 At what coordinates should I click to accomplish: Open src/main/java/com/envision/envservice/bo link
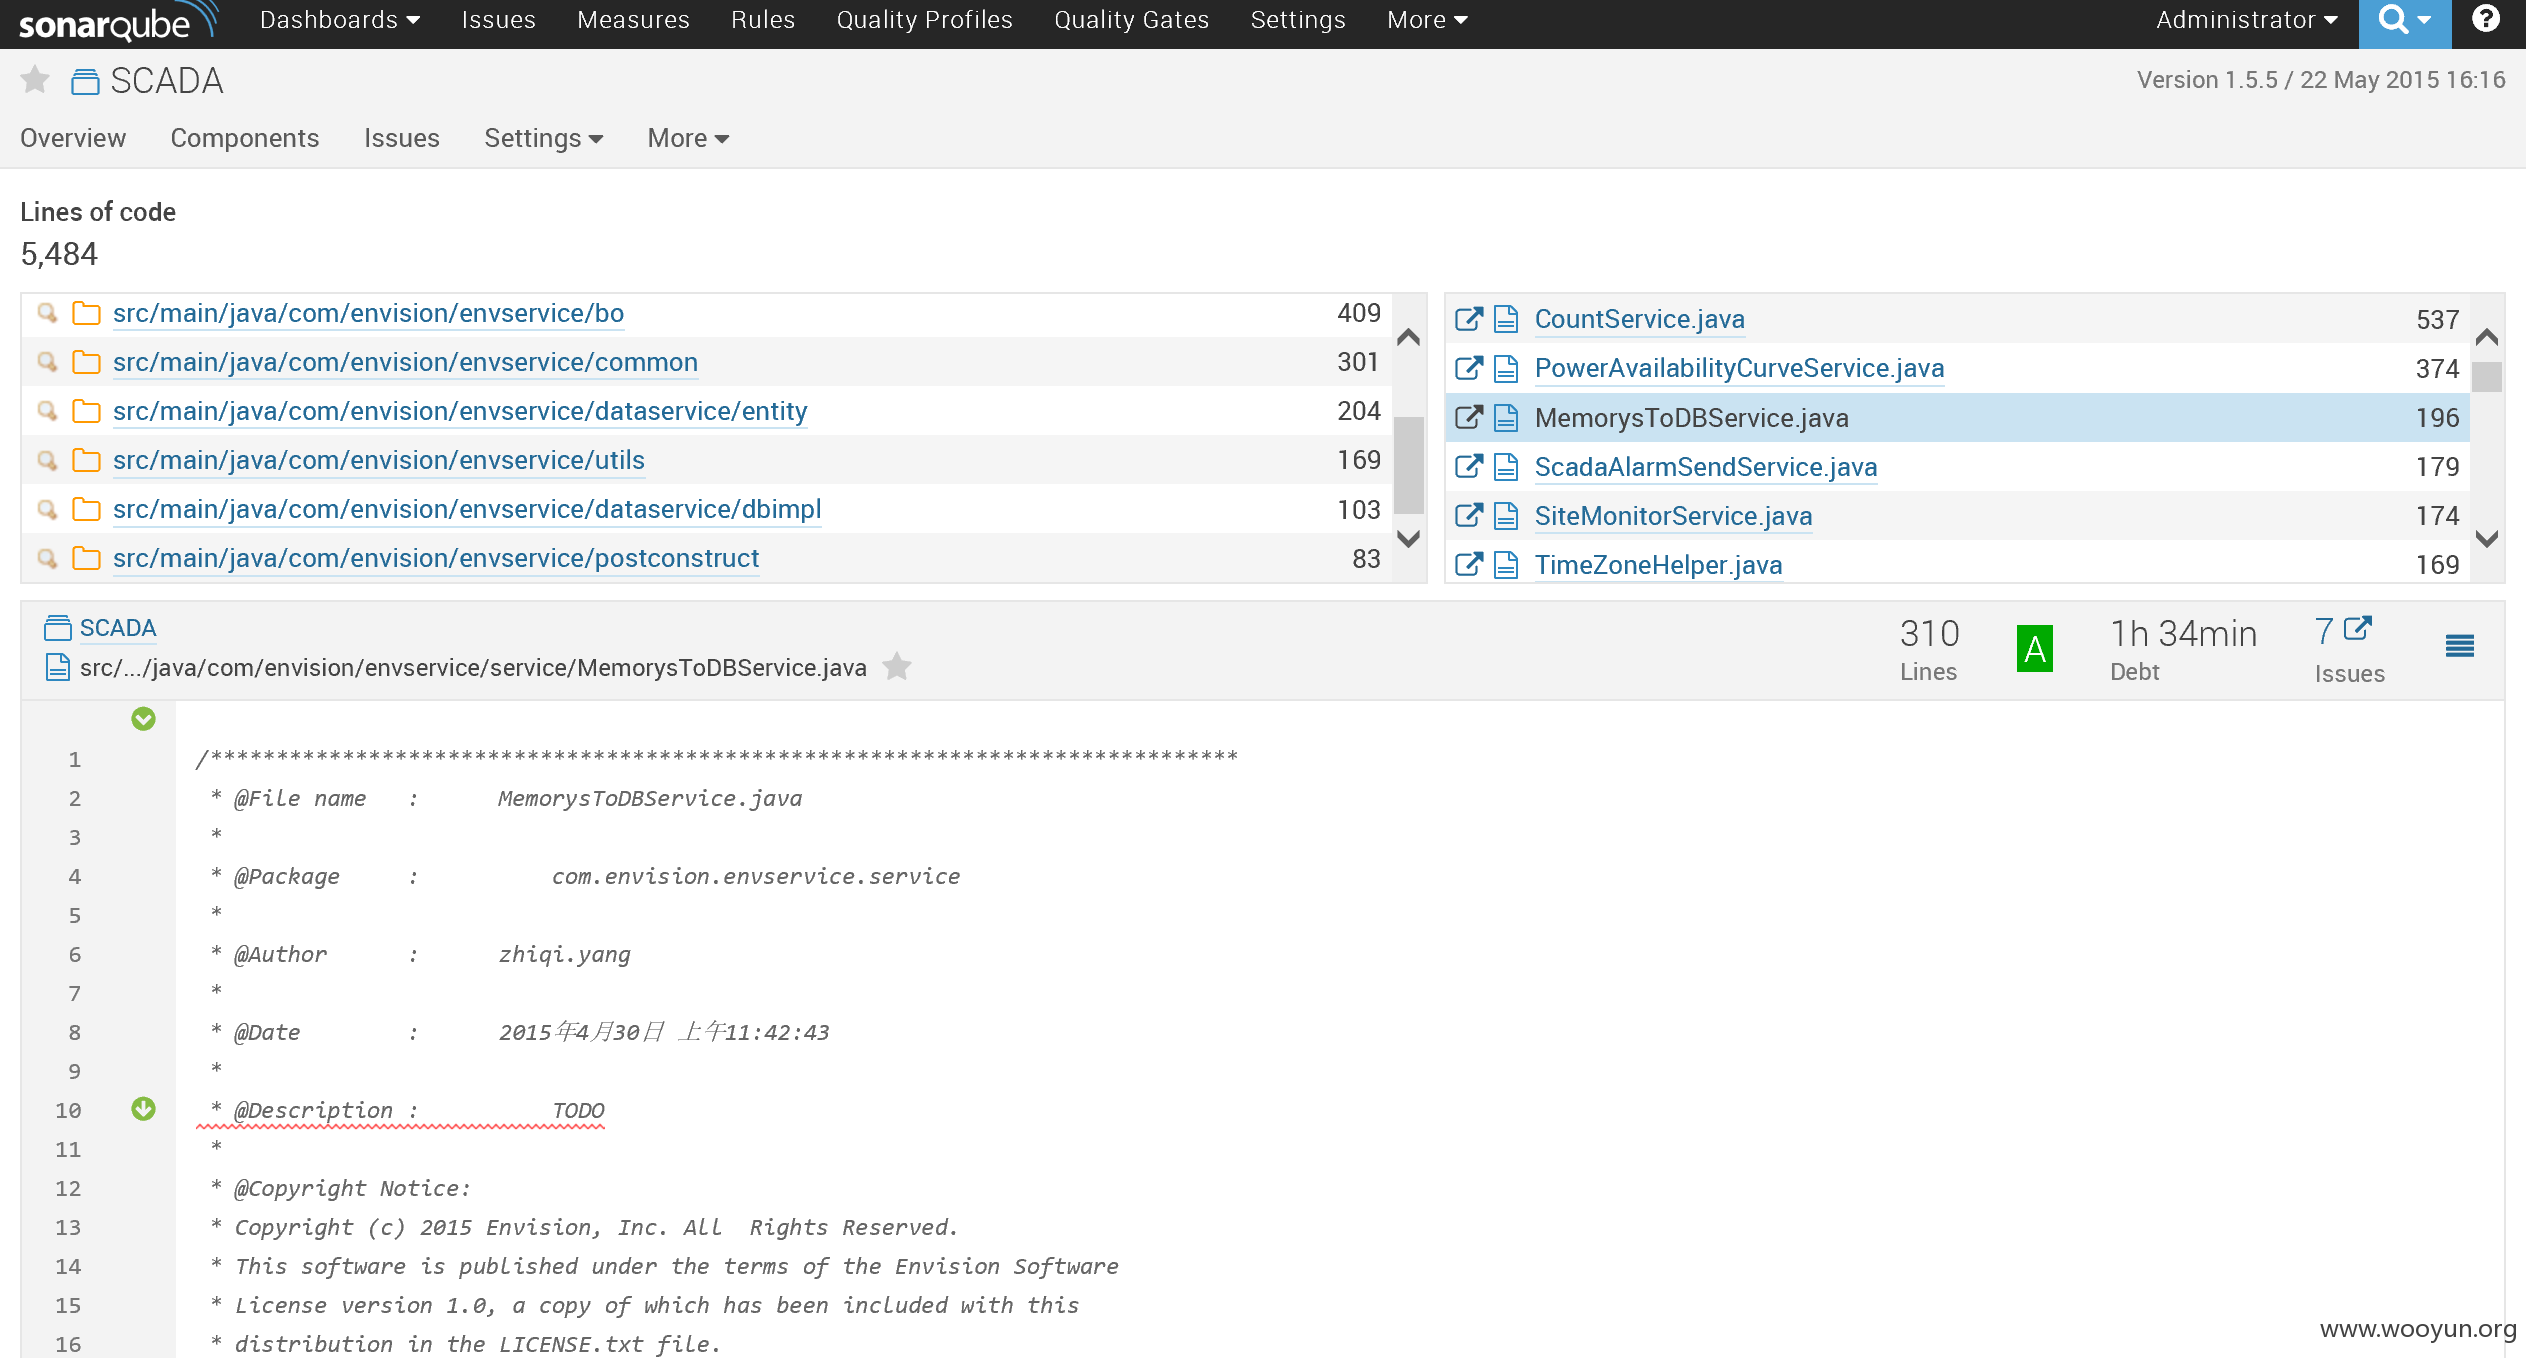click(x=368, y=313)
